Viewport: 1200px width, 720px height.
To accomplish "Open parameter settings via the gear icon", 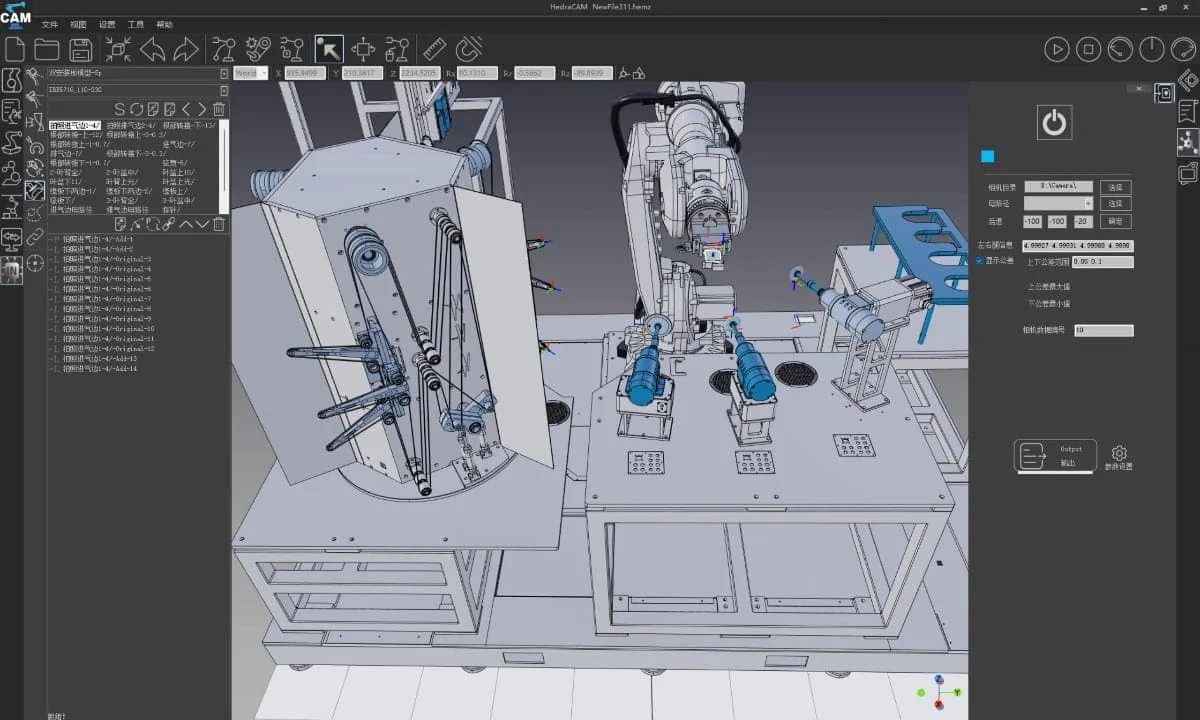I will tap(1120, 453).
